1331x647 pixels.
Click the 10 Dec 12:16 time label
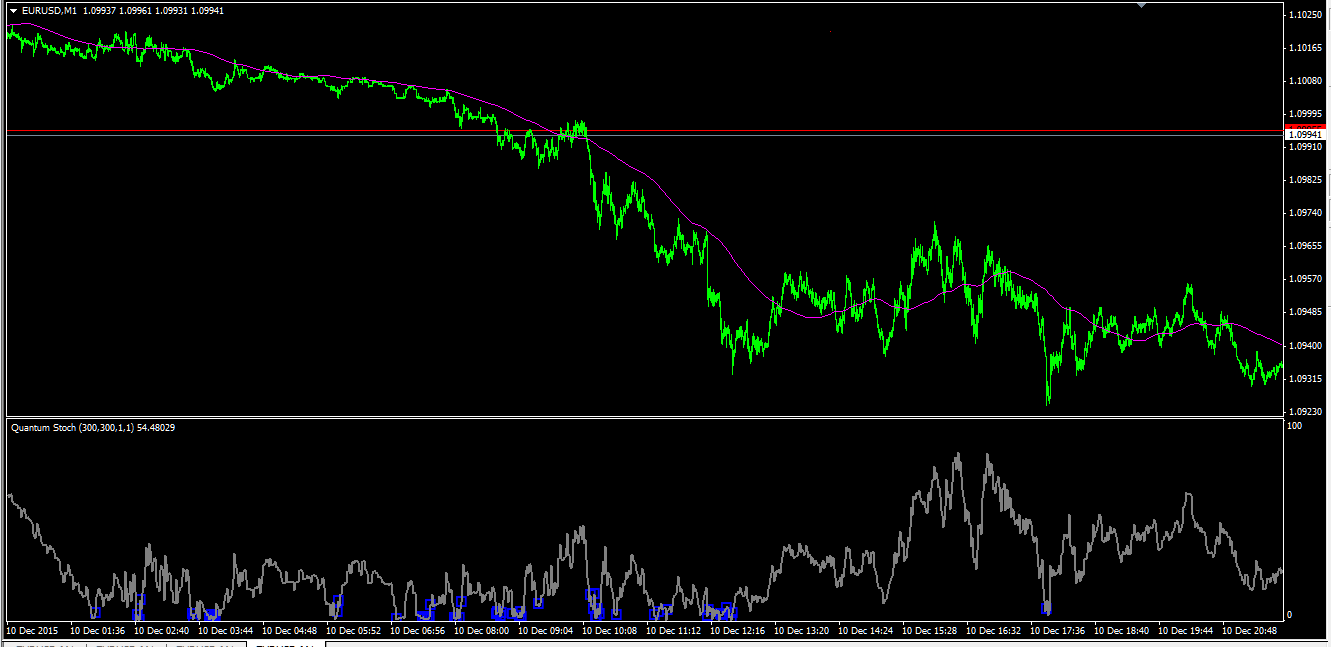[738, 631]
